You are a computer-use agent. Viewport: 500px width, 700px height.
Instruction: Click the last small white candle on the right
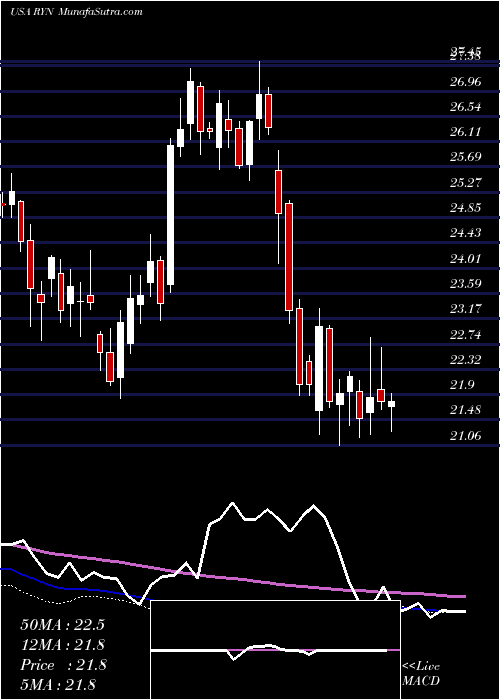392,404
